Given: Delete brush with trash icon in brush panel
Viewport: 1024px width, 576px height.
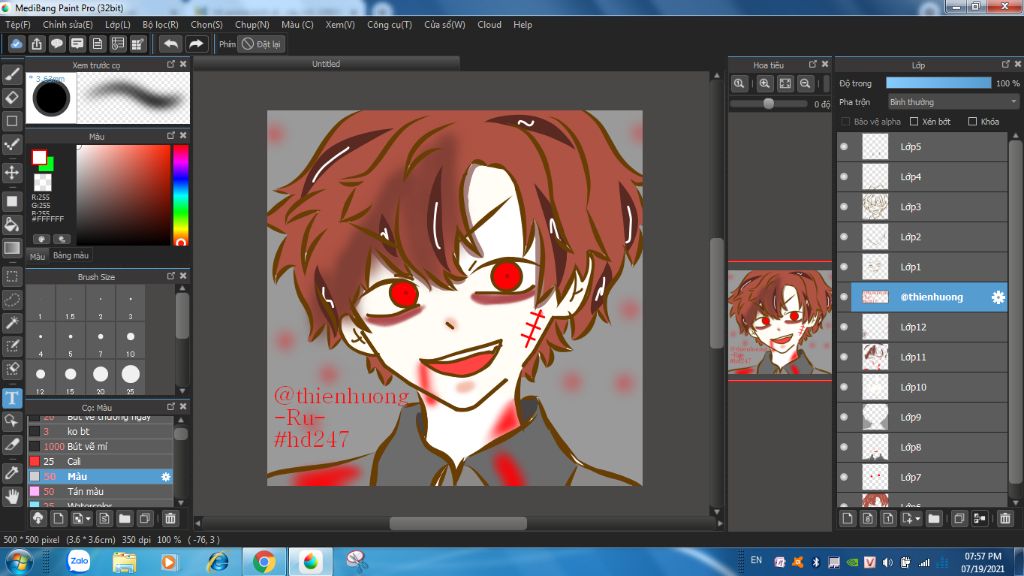Looking at the screenshot, I should 170,519.
